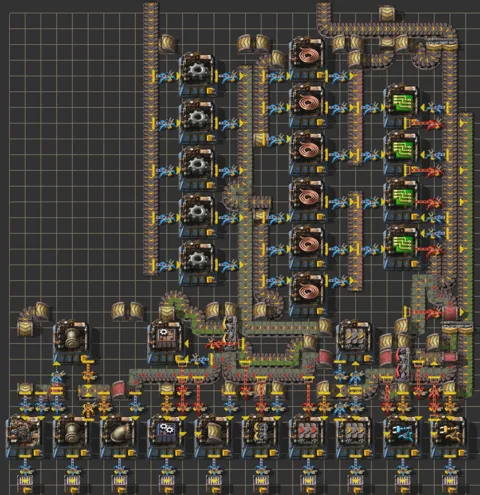Open the chest below the fast transport belt assembler

(308, 481)
